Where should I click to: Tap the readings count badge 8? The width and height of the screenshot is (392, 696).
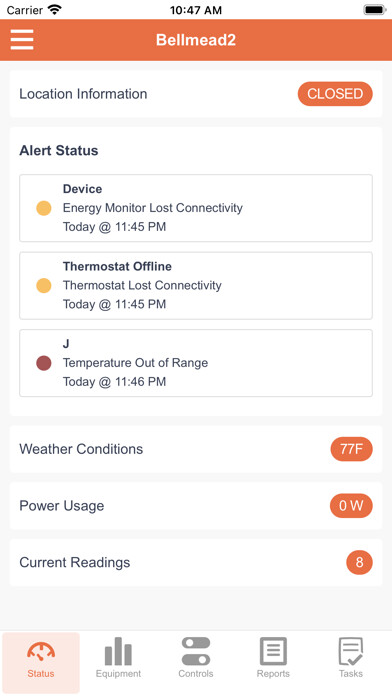359,562
